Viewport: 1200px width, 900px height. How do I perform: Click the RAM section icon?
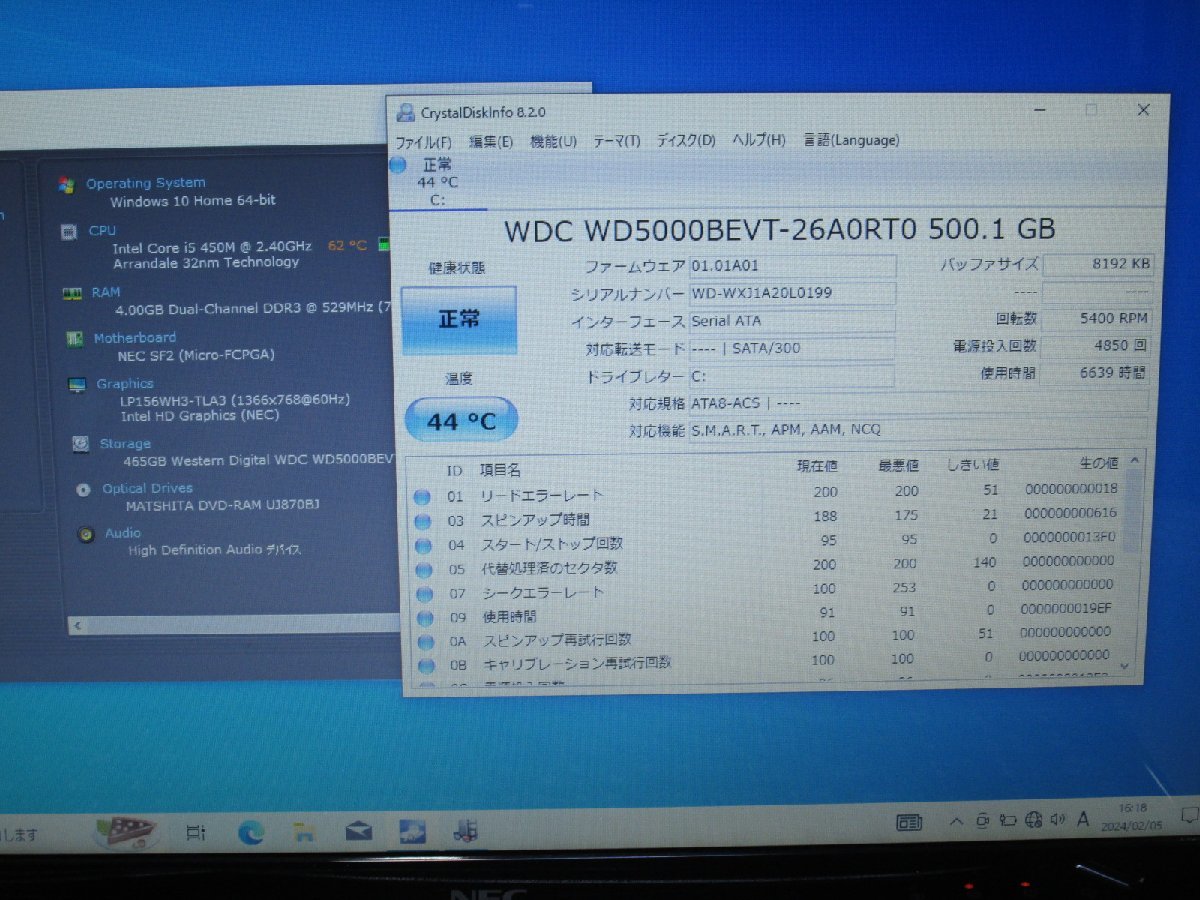[71, 291]
